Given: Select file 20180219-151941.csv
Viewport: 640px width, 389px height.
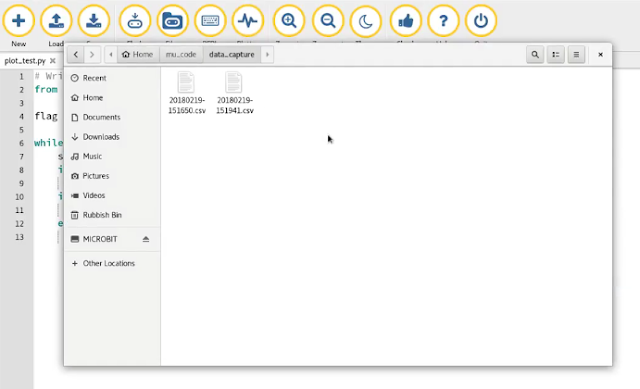Looking at the screenshot, I should pyautogui.click(x=234, y=93).
